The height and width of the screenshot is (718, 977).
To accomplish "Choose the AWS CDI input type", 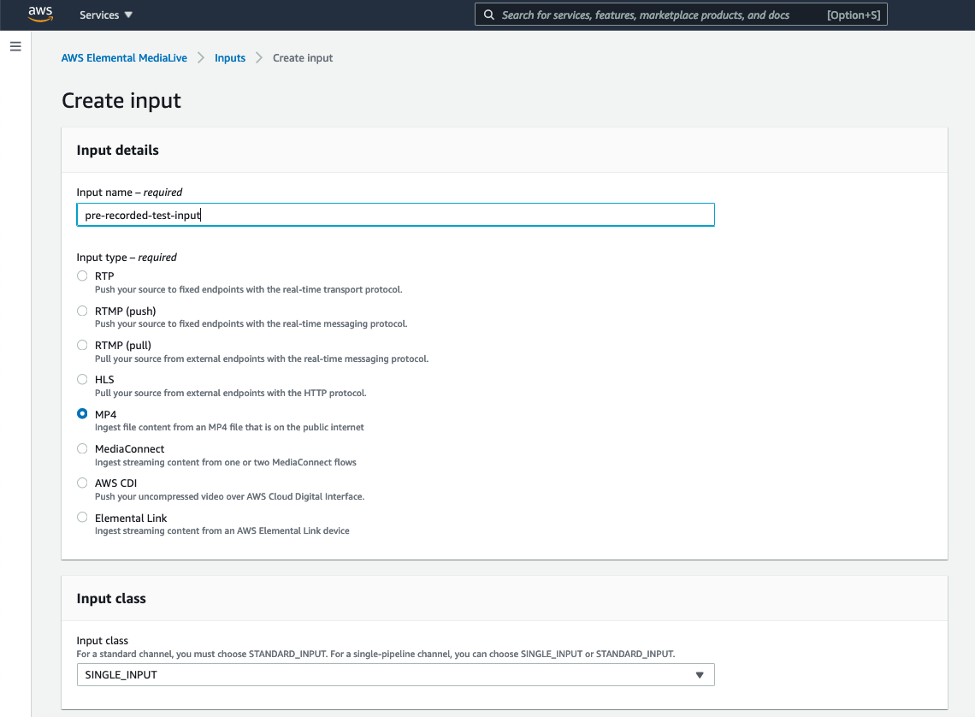I will pyautogui.click(x=82, y=483).
